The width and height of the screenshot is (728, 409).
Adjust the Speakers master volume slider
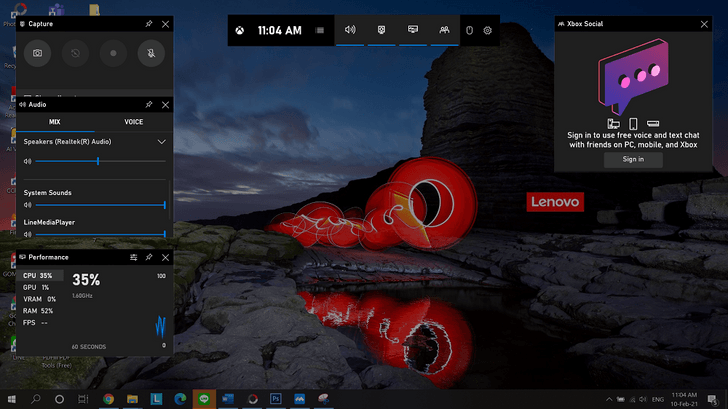[x=100, y=161]
